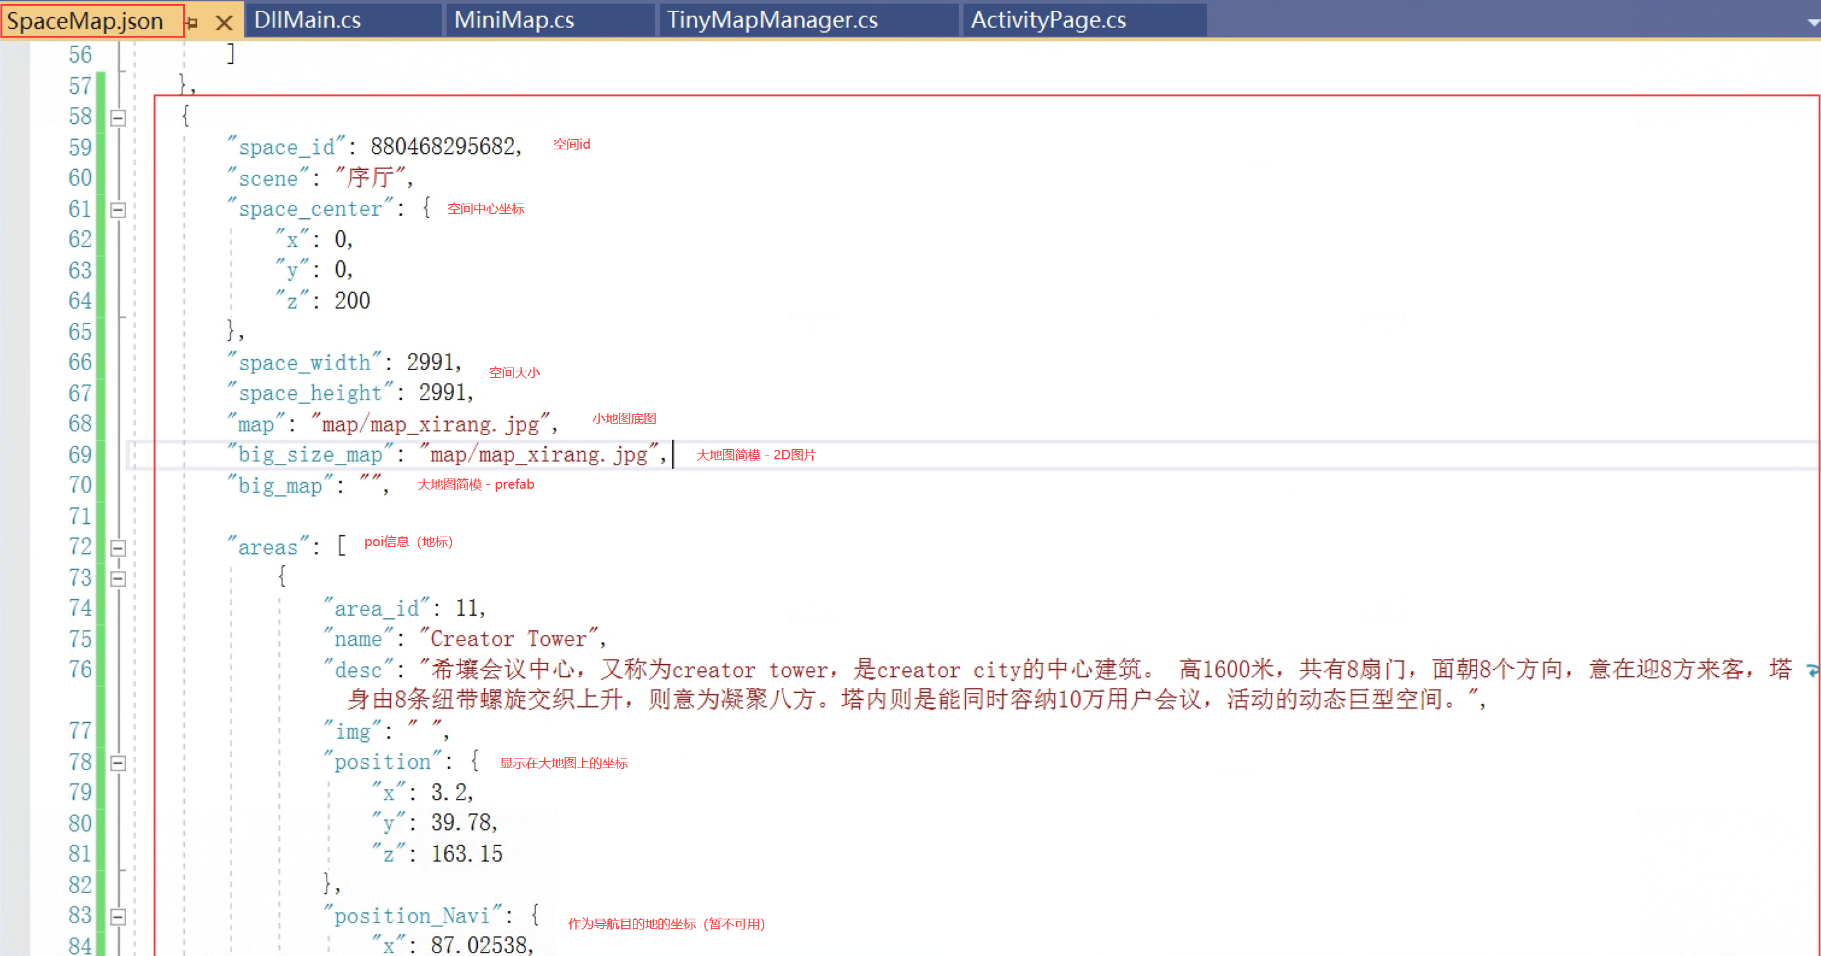Collapse the areas array

pyautogui.click(x=118, y=548)
